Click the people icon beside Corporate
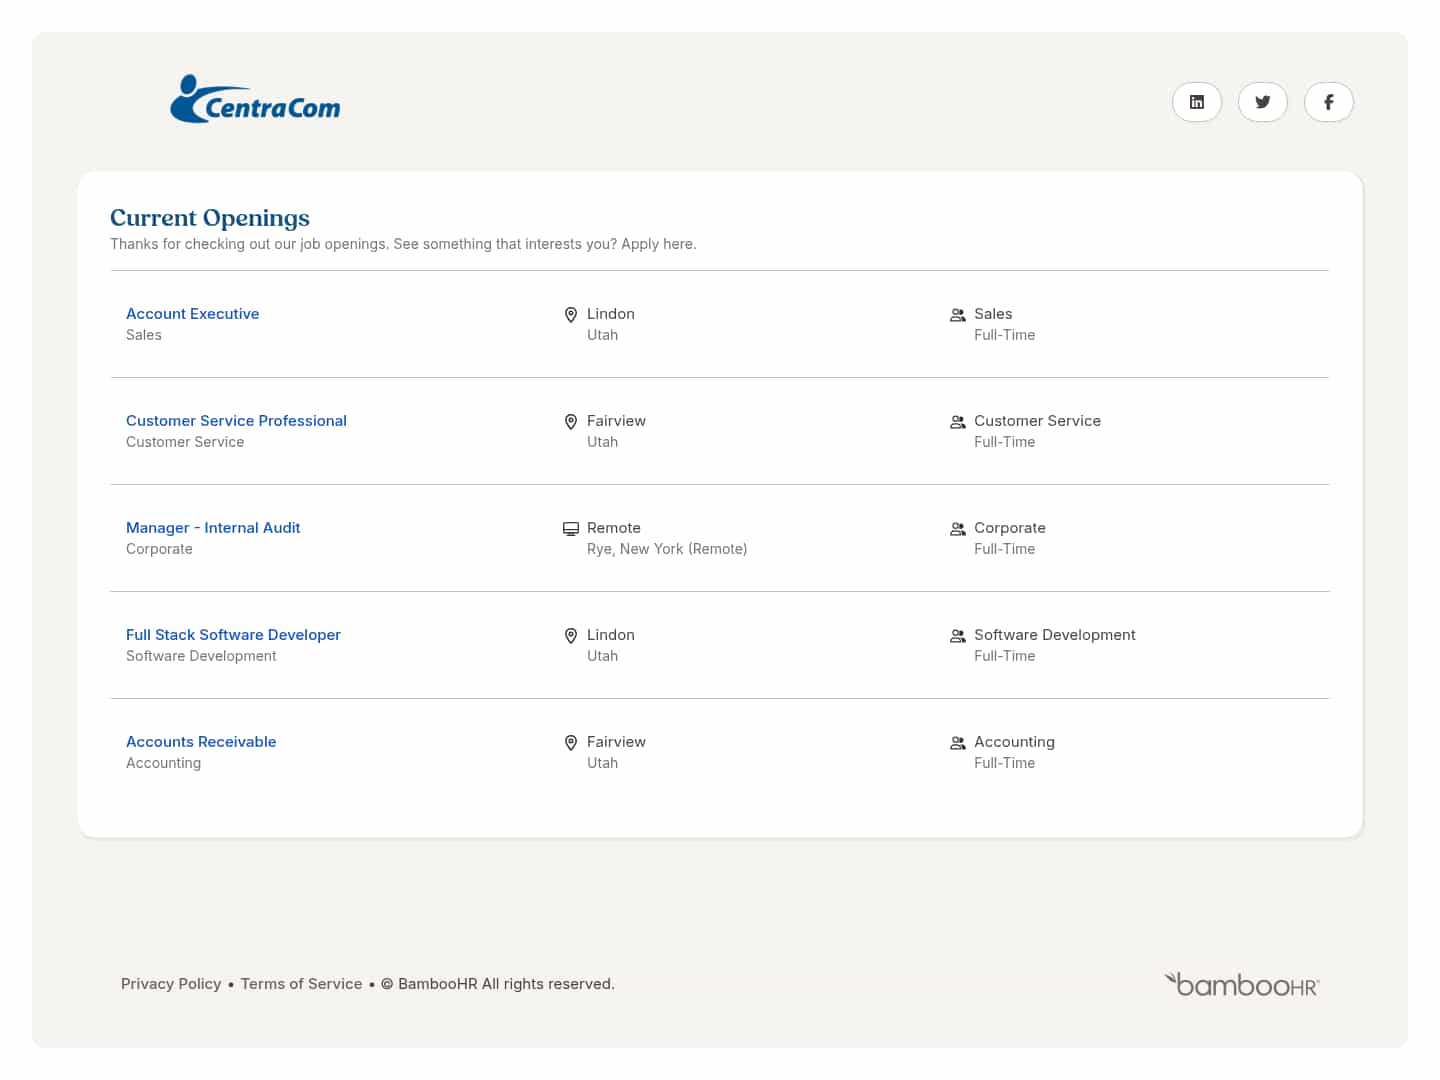The image size is (1440, 1080). pos(957,529)
